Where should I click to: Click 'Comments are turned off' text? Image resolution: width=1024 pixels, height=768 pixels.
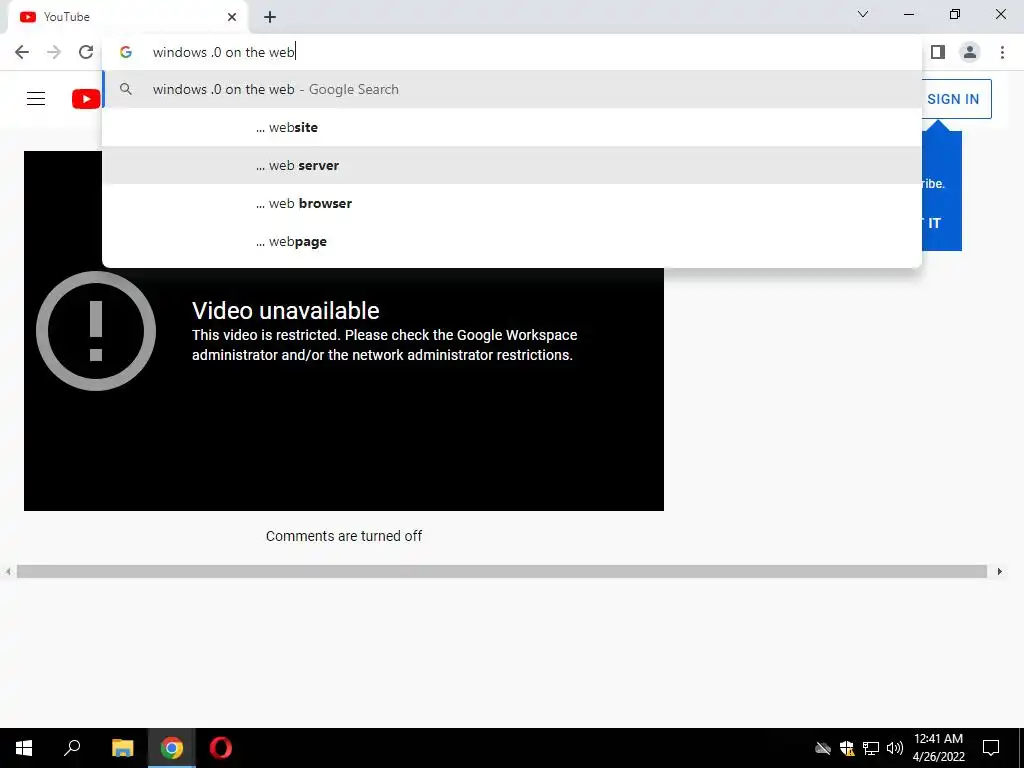[x=344, y=536]
